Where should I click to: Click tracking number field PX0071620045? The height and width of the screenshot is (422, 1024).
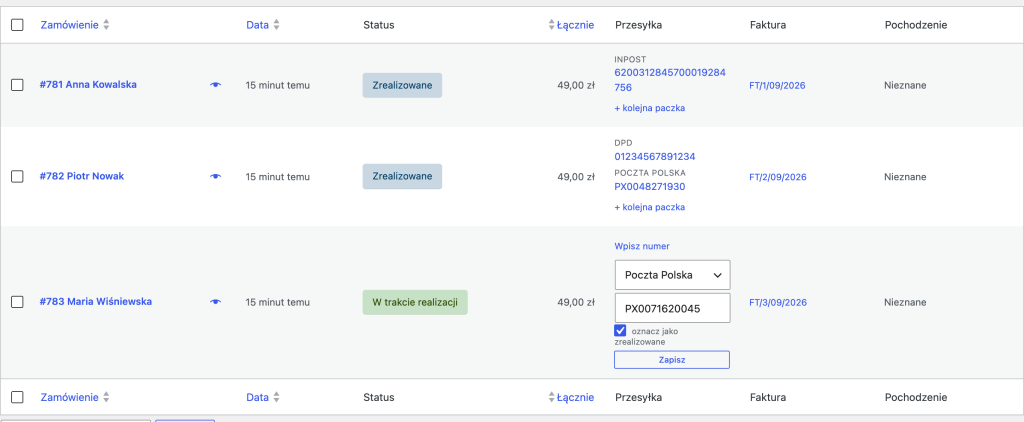[672, 308]
